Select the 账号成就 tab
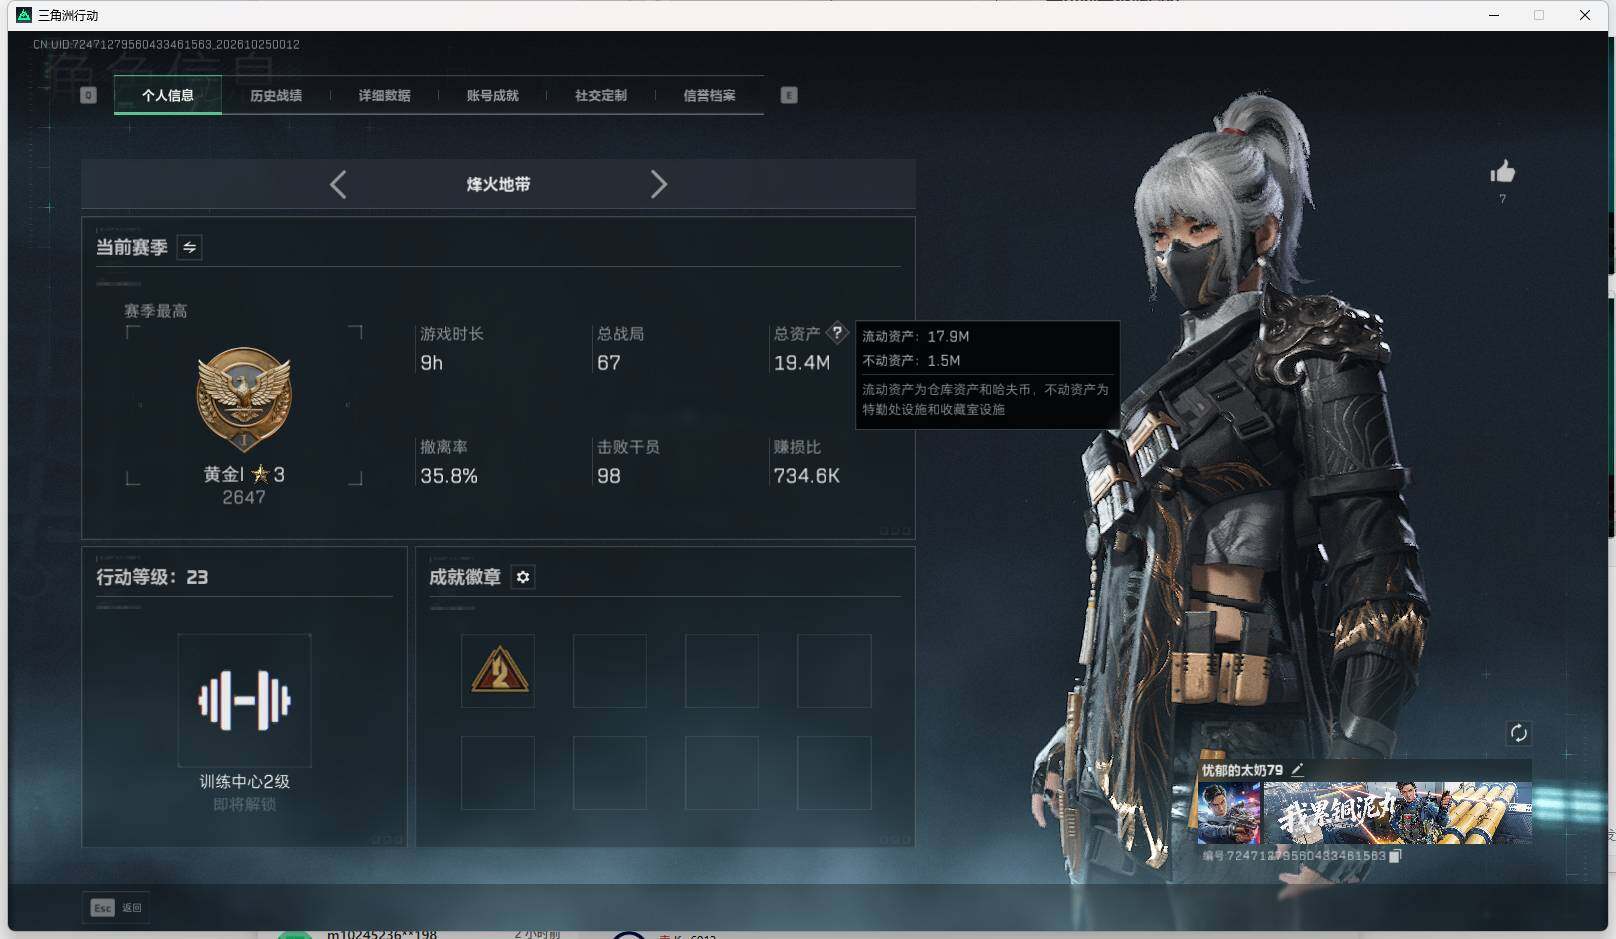1616x939 pixels. (x=493, y=96)
